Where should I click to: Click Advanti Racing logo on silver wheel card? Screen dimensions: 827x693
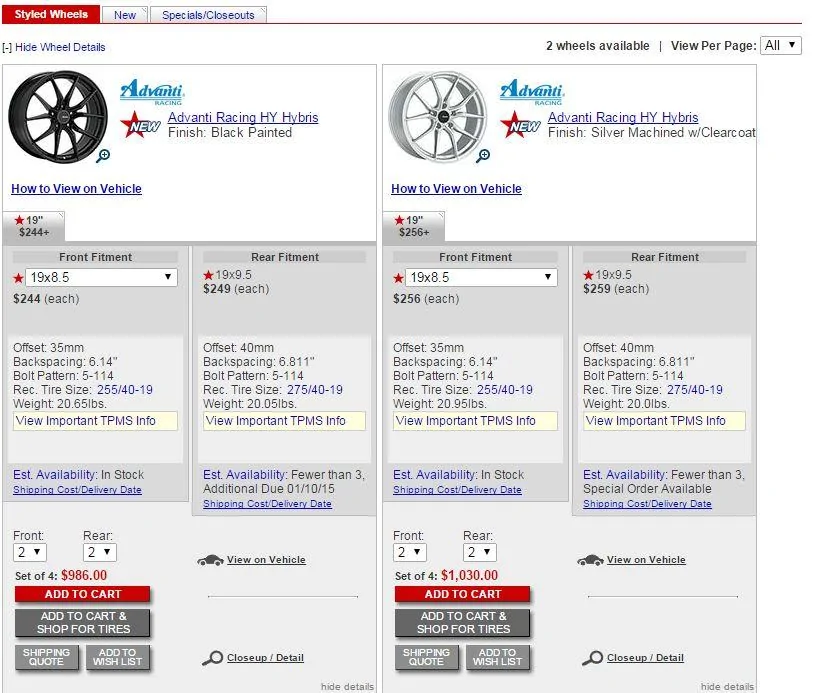[532, 92]
